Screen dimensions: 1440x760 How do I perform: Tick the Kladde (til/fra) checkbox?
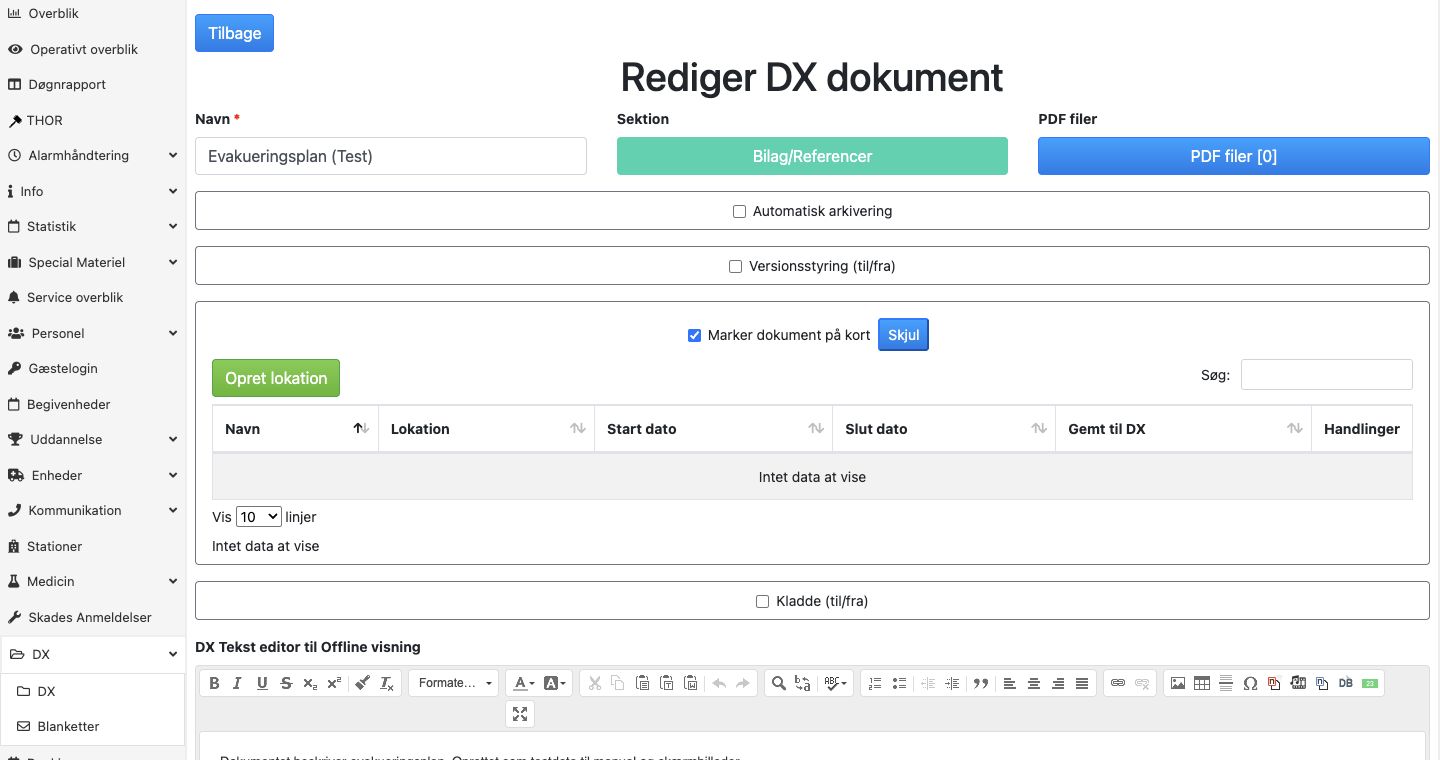pos(762,602)
